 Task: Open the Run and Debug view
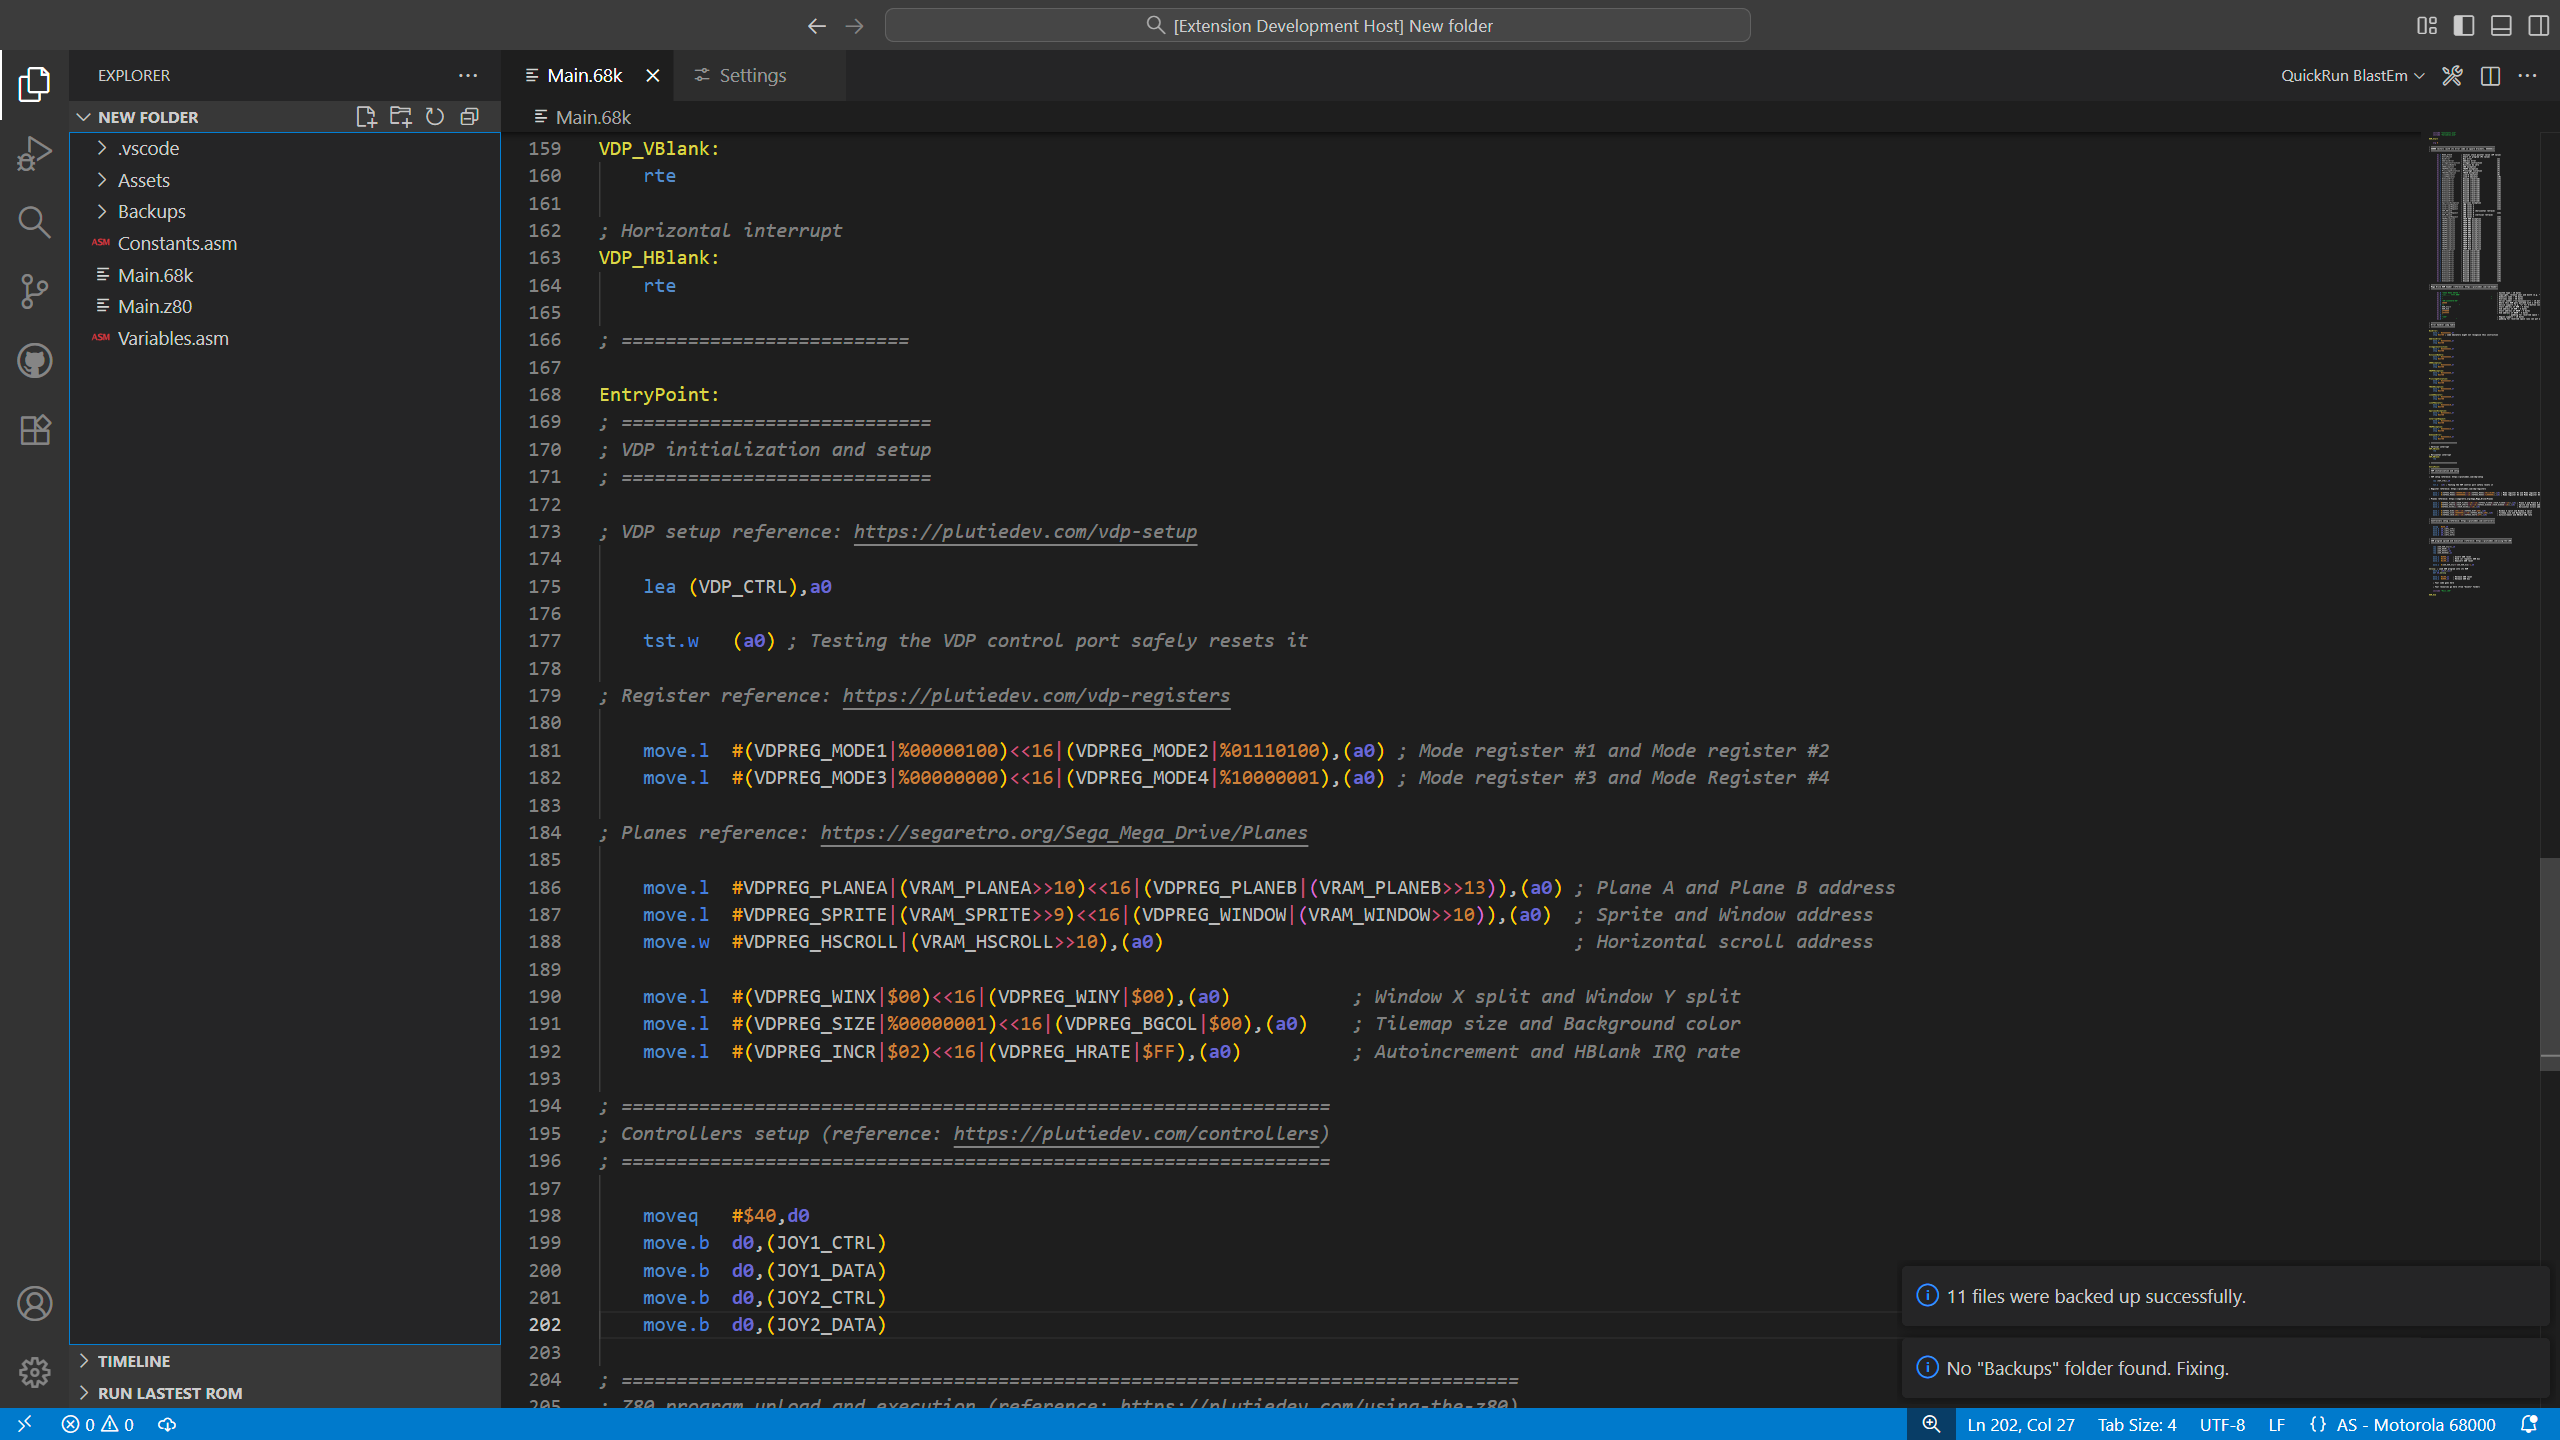point(34,154)
